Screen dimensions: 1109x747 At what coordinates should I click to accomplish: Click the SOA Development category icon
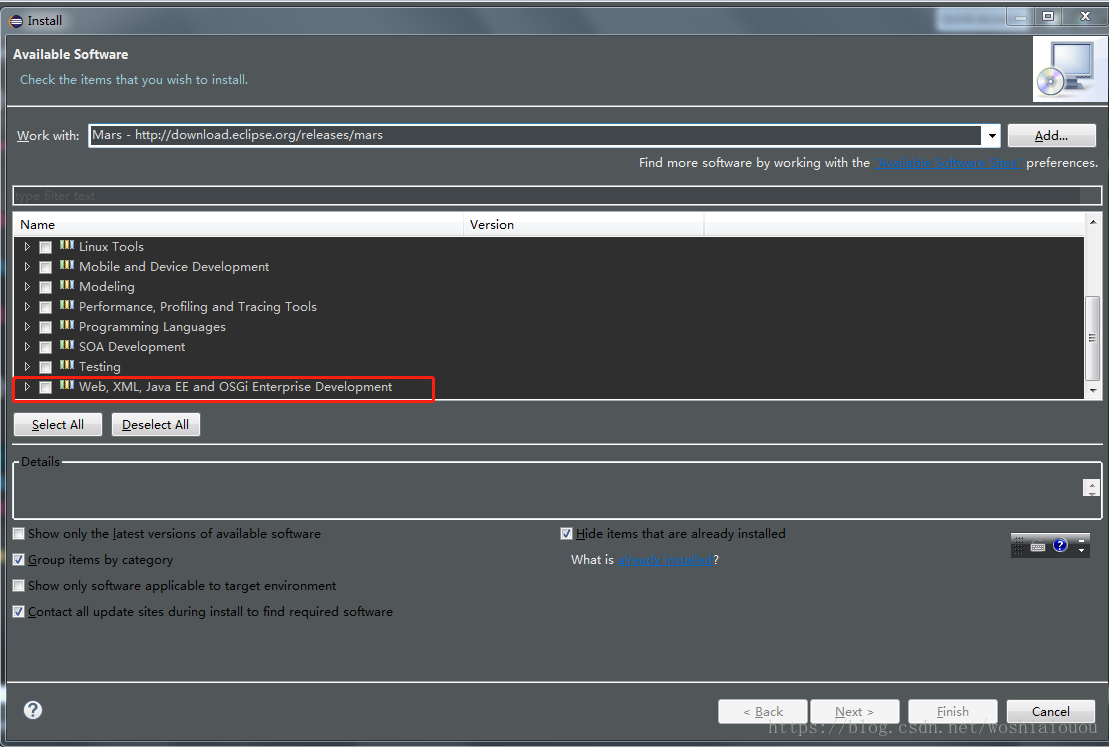pyautogui.click(x=67, y=345)
